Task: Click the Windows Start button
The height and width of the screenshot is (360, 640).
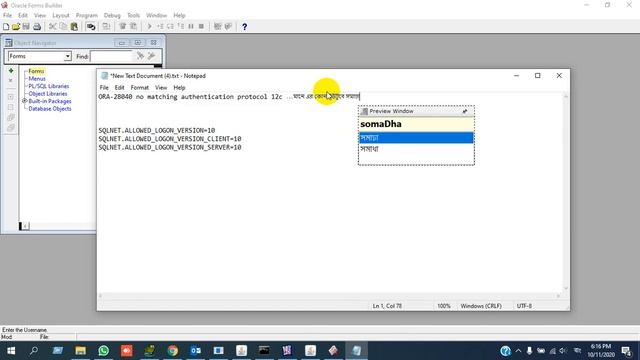Action: pos(11,351)
